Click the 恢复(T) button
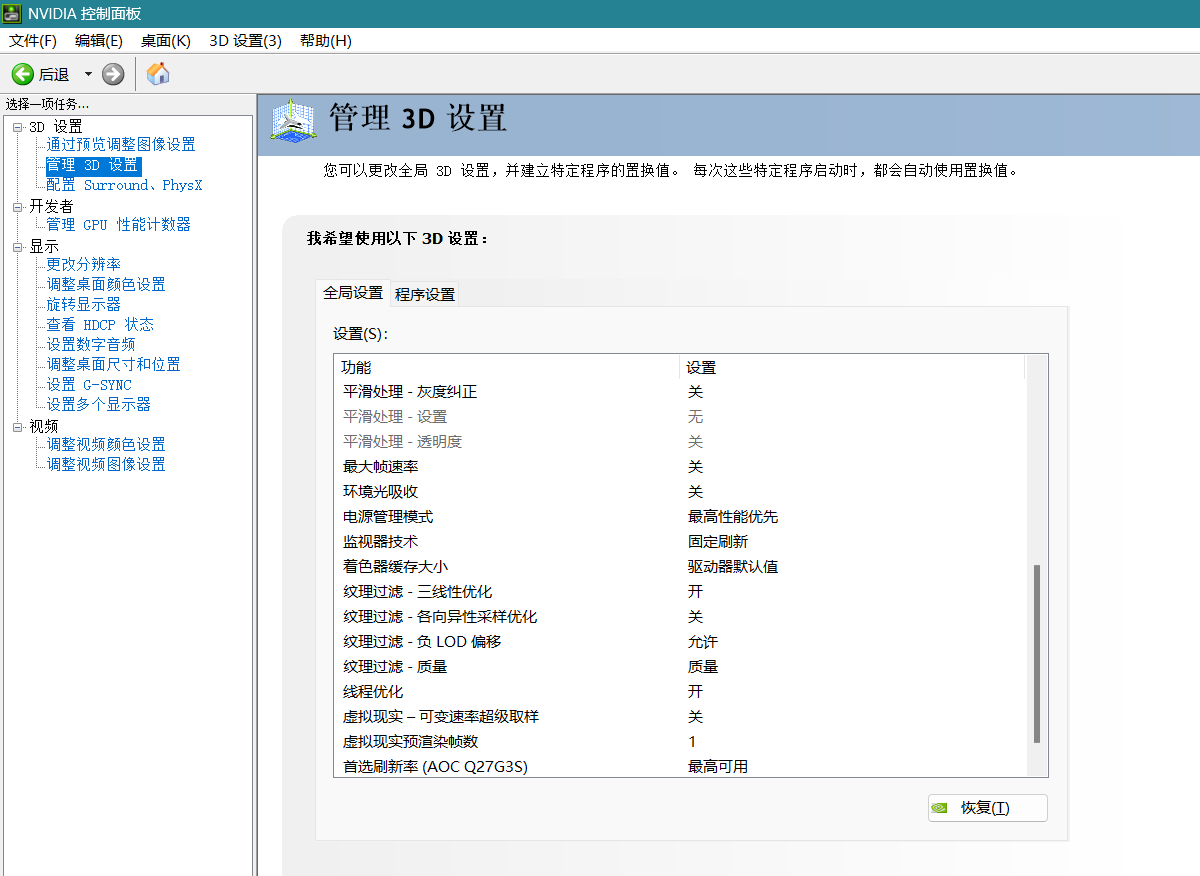The width and height of the screenshot is (1200, 876). tap(988, 808)
